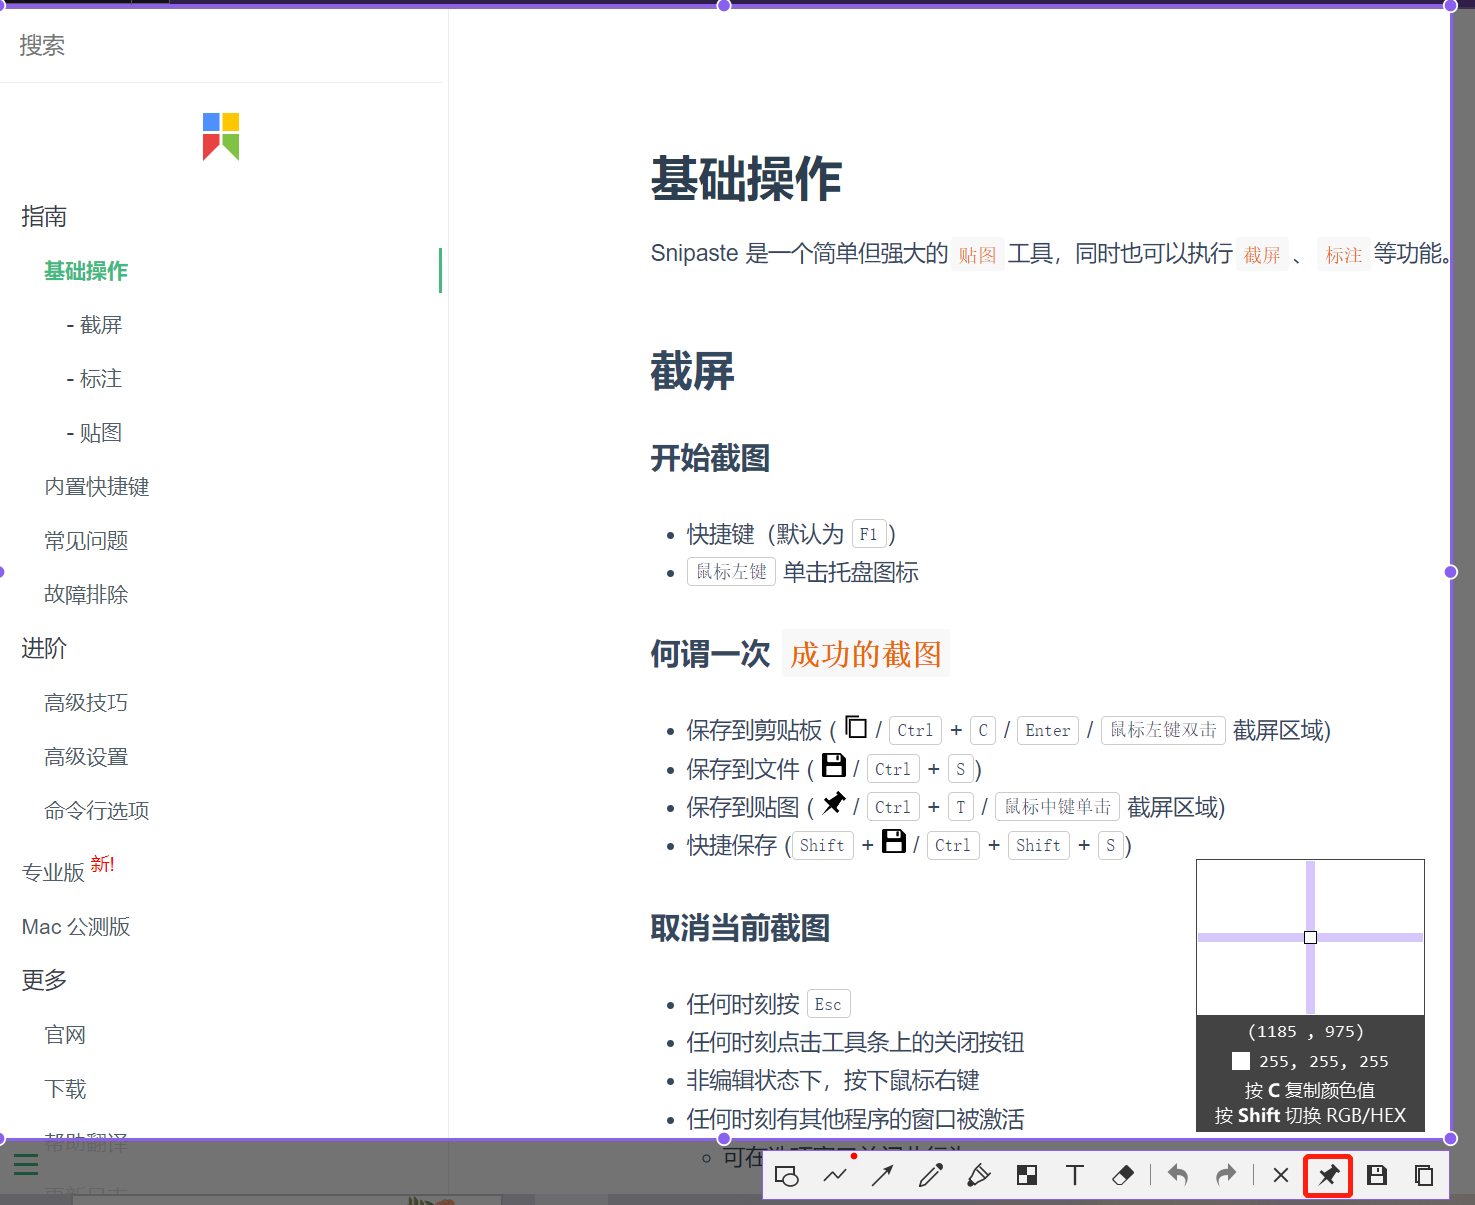
Task: Copy the snip to clipboard
Action: point(1424,1175)
